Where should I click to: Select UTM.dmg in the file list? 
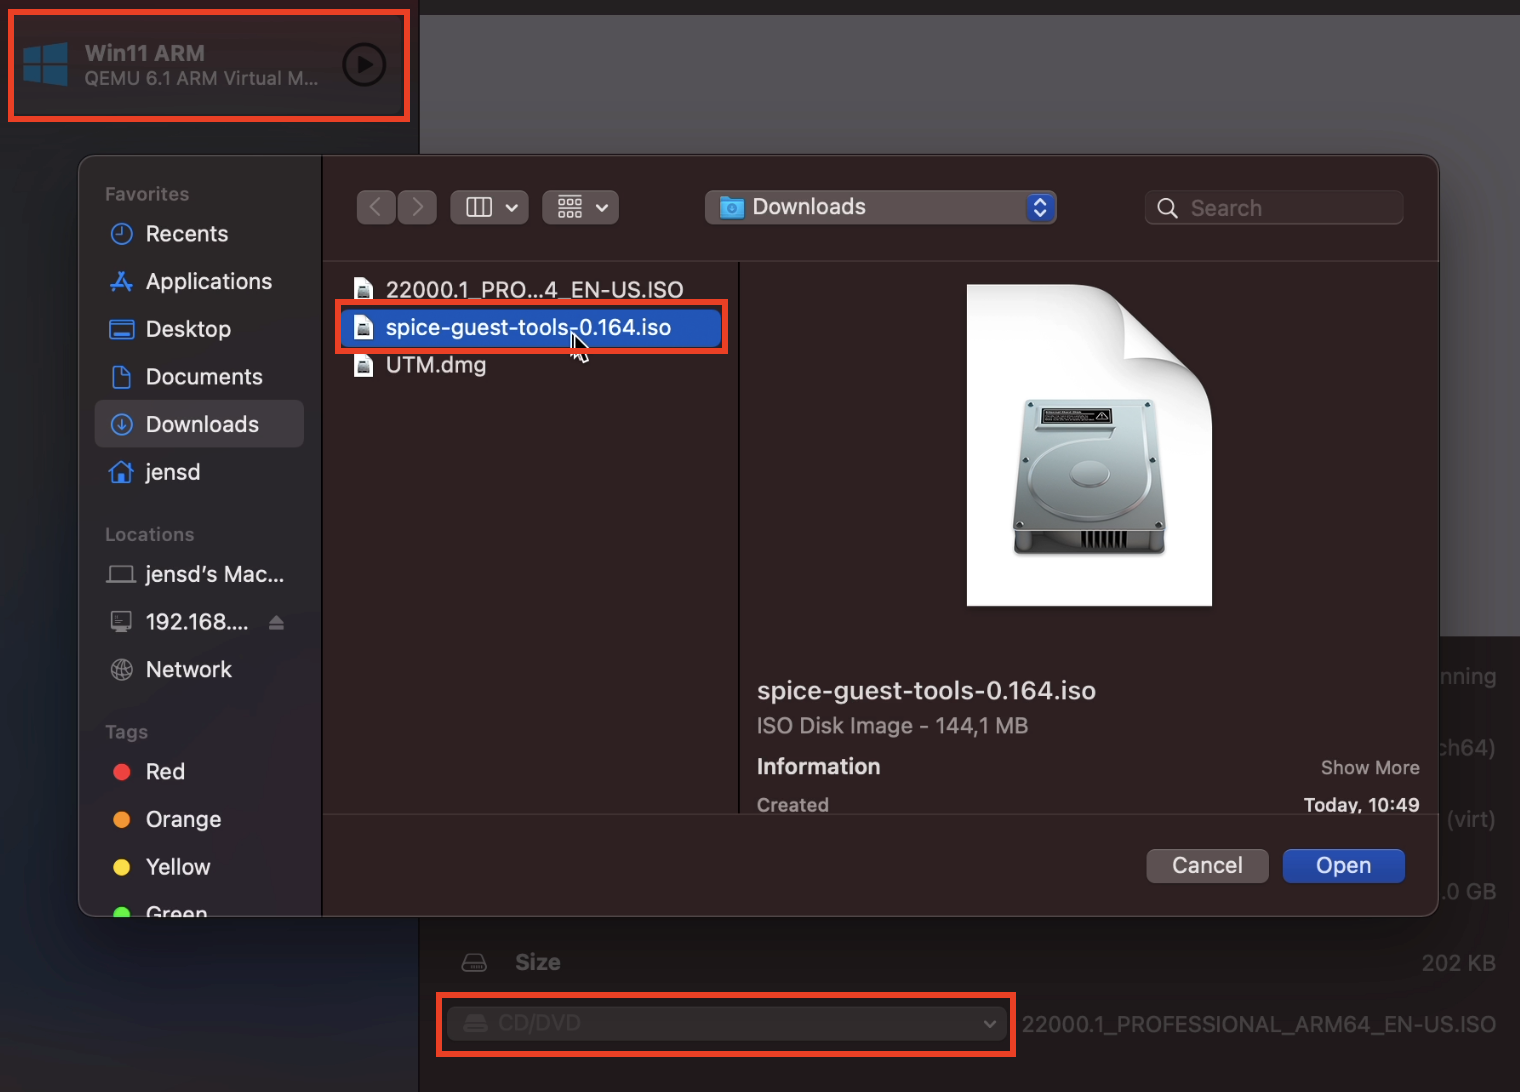pos(435,365)
